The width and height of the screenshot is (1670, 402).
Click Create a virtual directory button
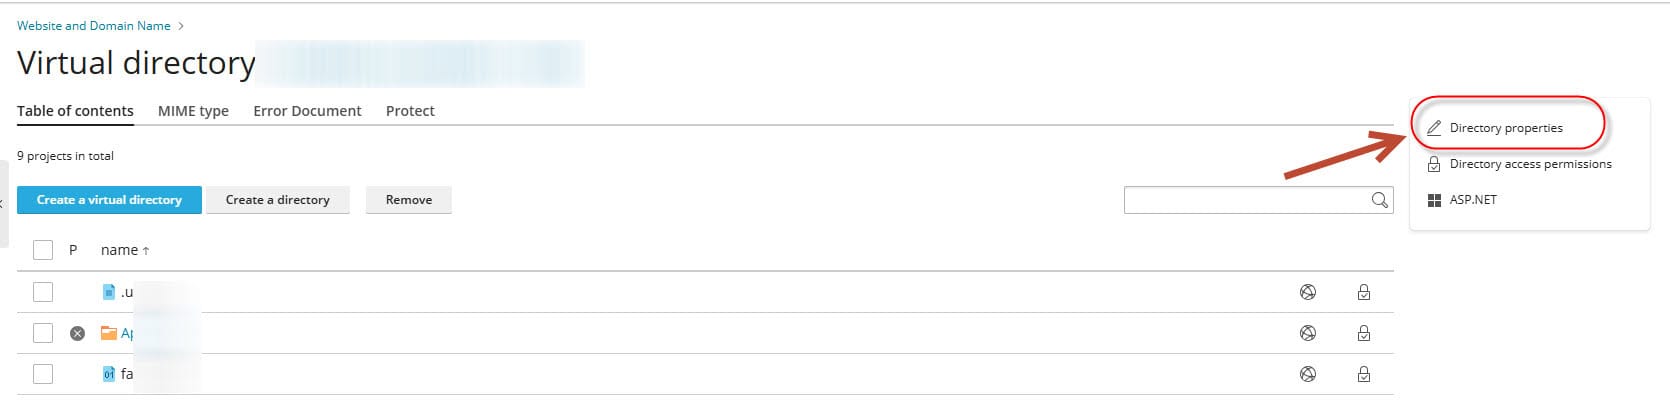[109, 200]
